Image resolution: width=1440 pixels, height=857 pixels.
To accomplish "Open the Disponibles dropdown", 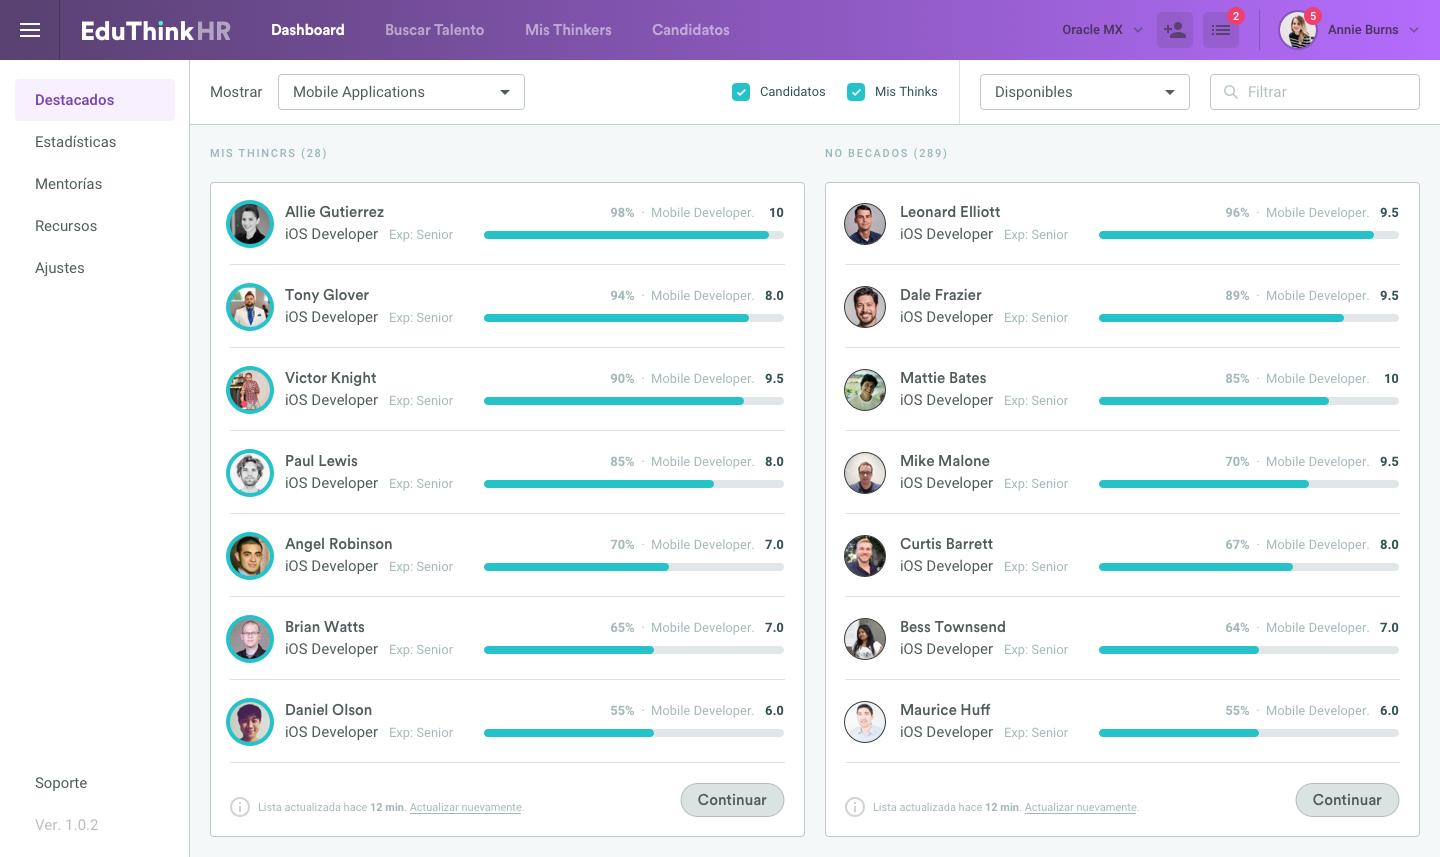I will click(1085, 92).
